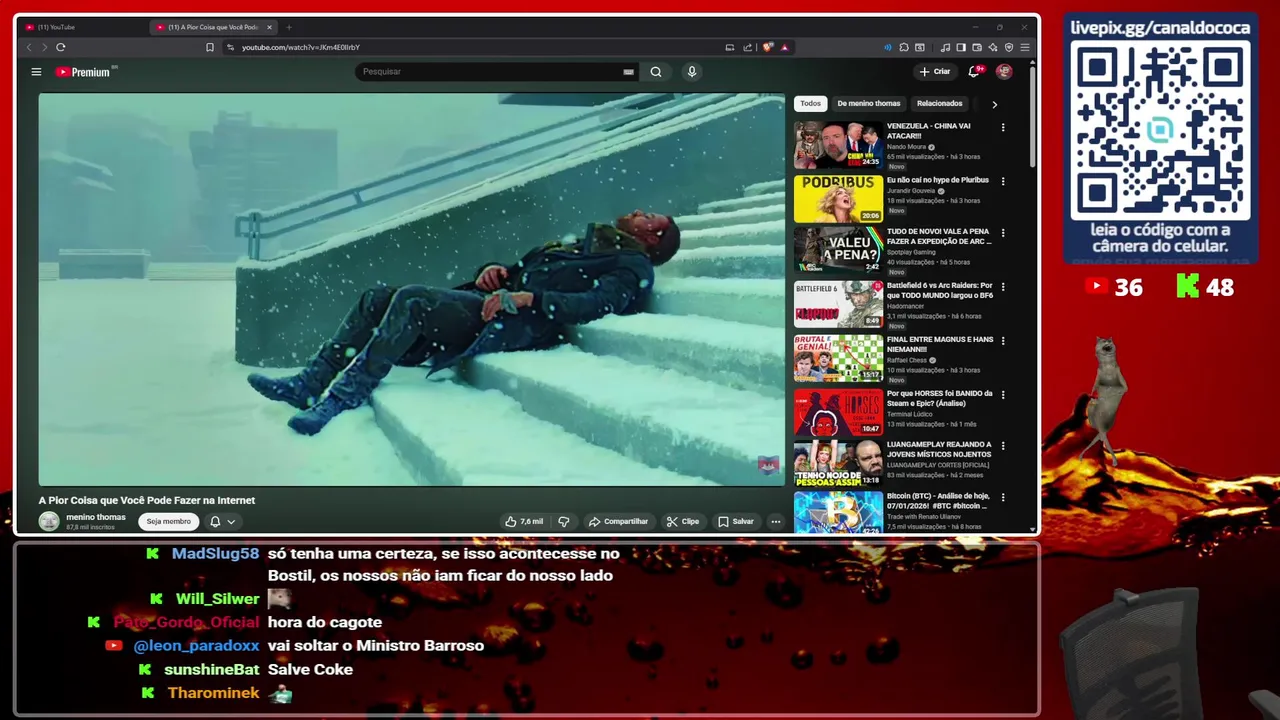Click the page vertical scrollbar

1032,115
